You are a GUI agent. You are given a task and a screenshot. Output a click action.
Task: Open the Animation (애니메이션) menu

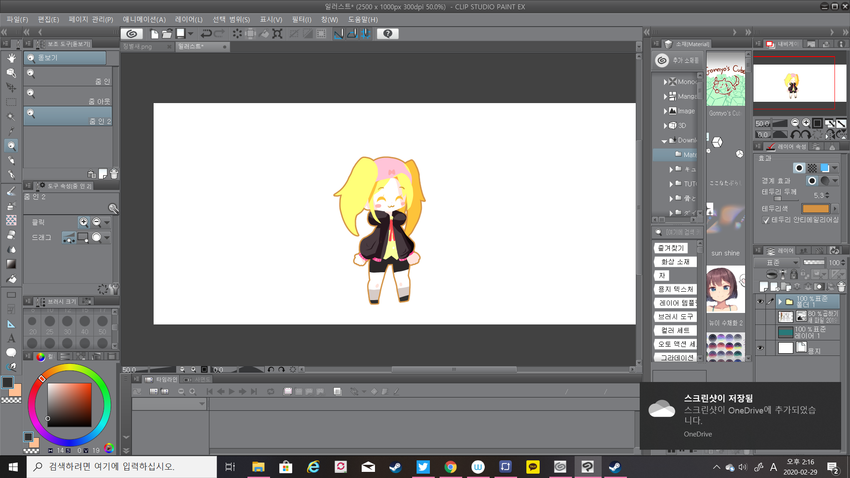point(144,20)
